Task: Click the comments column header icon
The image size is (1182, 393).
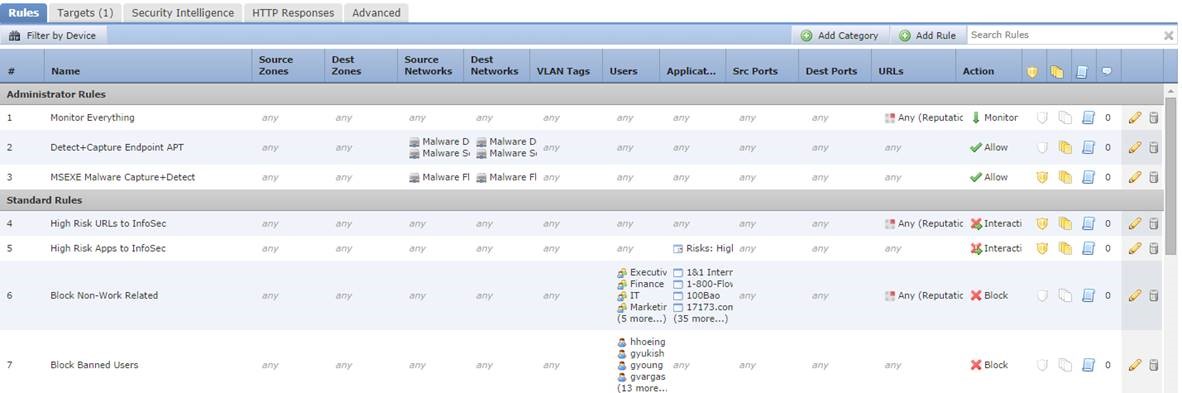Action: click(x=1107, y=71)
